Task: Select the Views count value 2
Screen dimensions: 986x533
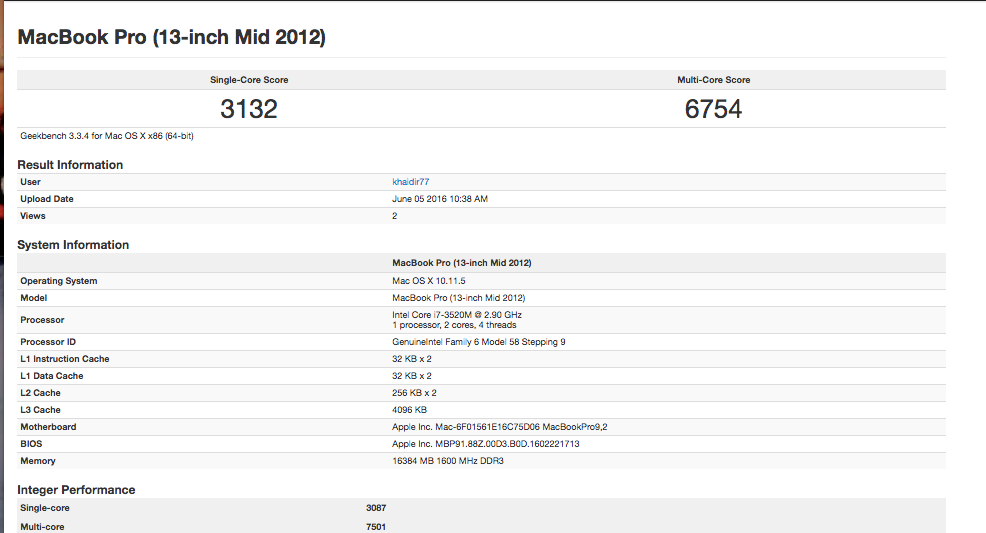Action: click(x=394, y=216)
